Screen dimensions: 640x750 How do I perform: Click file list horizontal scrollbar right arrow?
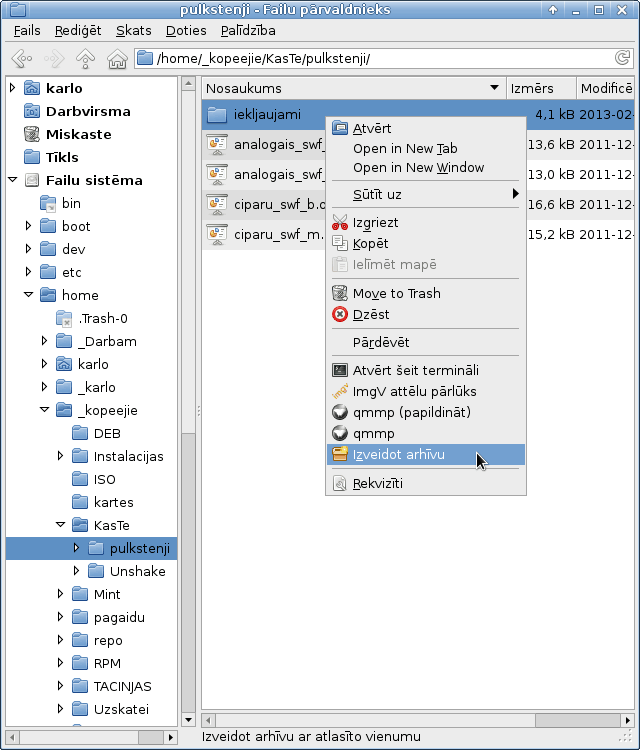coord(628,720)
